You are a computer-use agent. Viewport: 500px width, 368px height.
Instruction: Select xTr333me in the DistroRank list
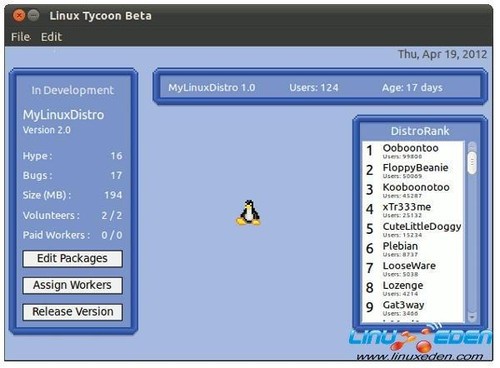pos(413,210)
